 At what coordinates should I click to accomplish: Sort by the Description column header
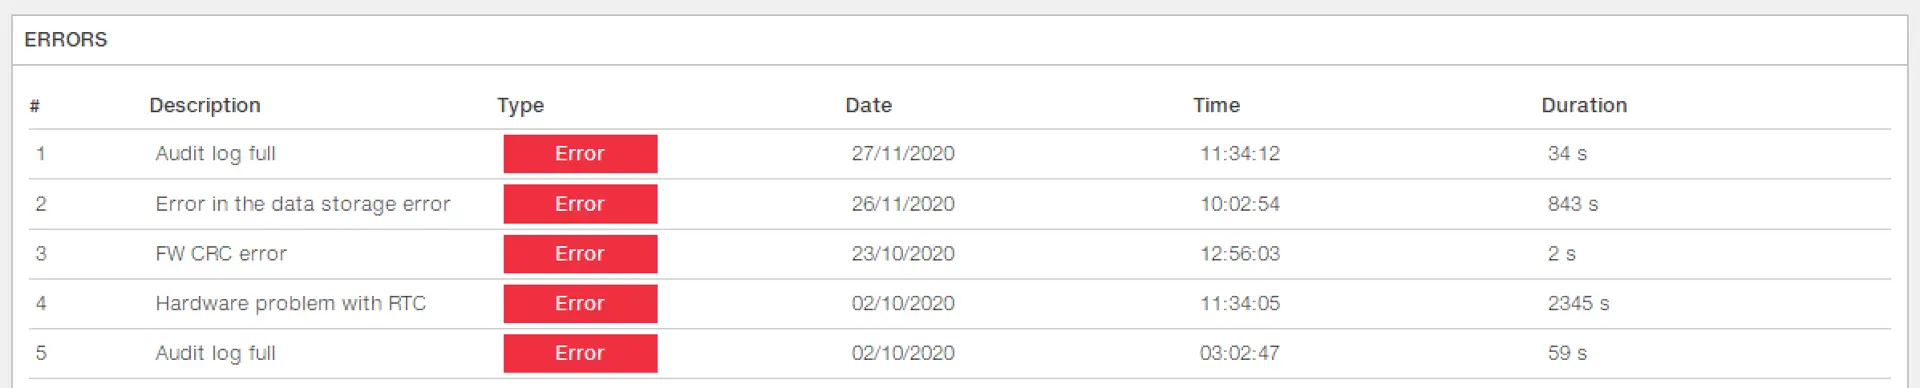tap(205, 105)
